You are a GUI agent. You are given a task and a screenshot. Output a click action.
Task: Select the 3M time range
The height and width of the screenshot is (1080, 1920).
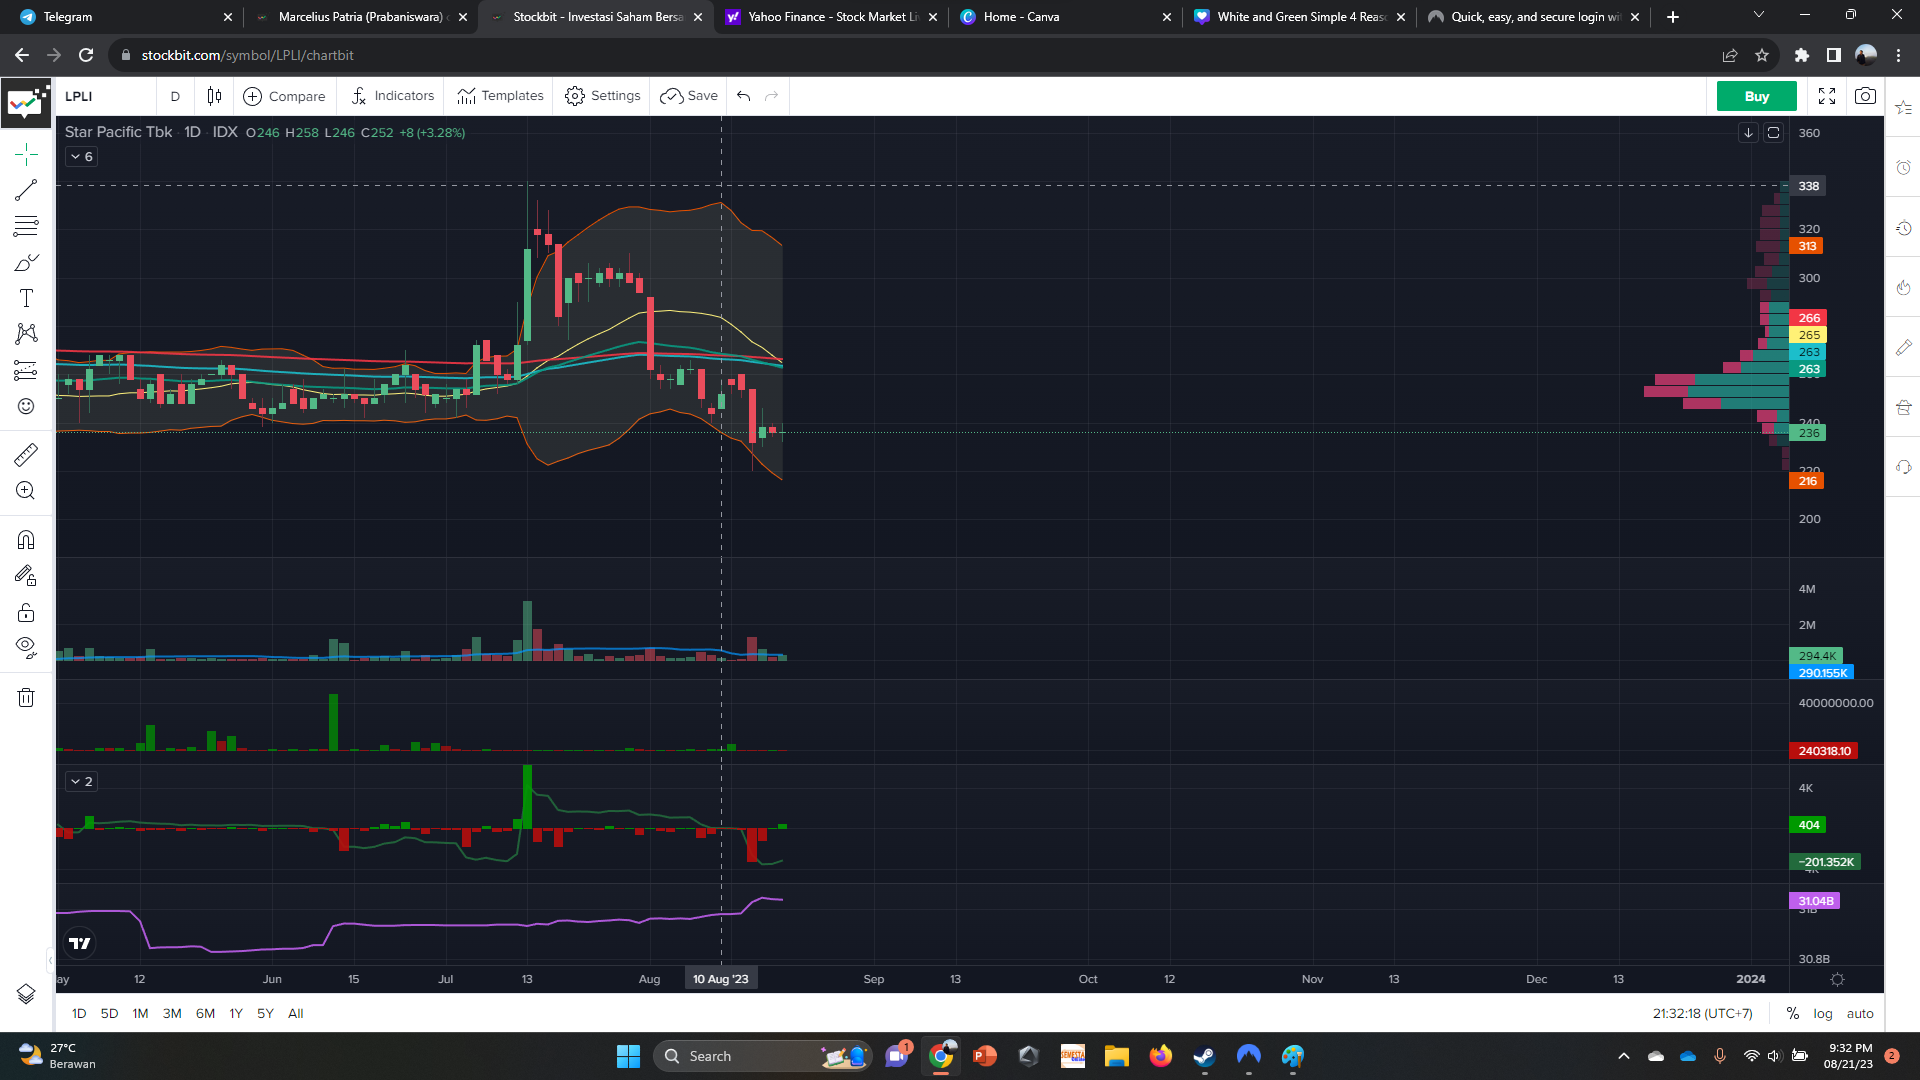pyautogui.click(x=172, y=1013)
